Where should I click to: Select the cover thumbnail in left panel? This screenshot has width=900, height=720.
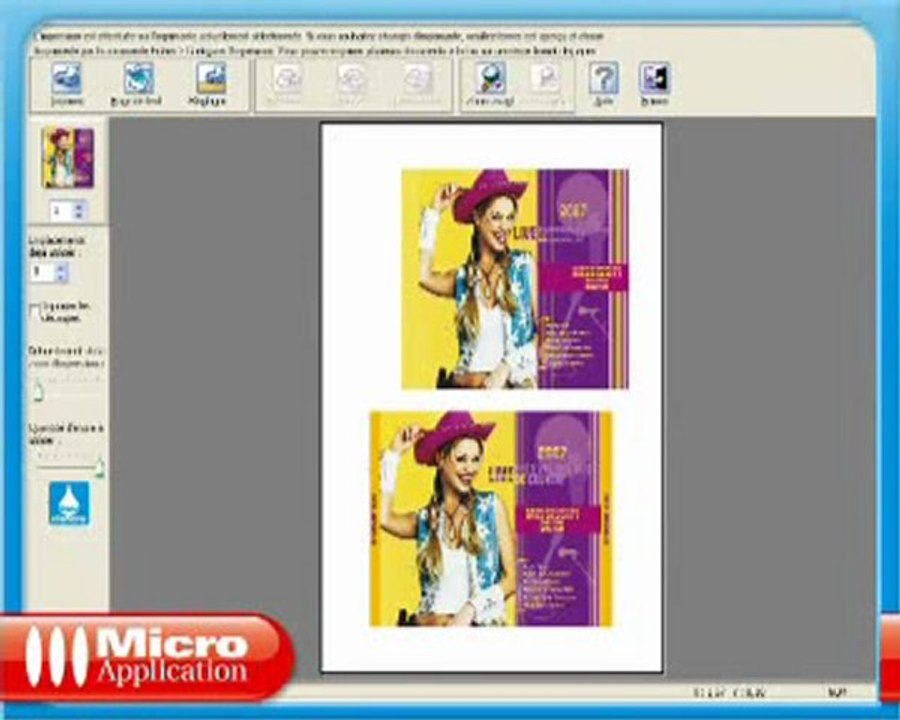point(68,158)
